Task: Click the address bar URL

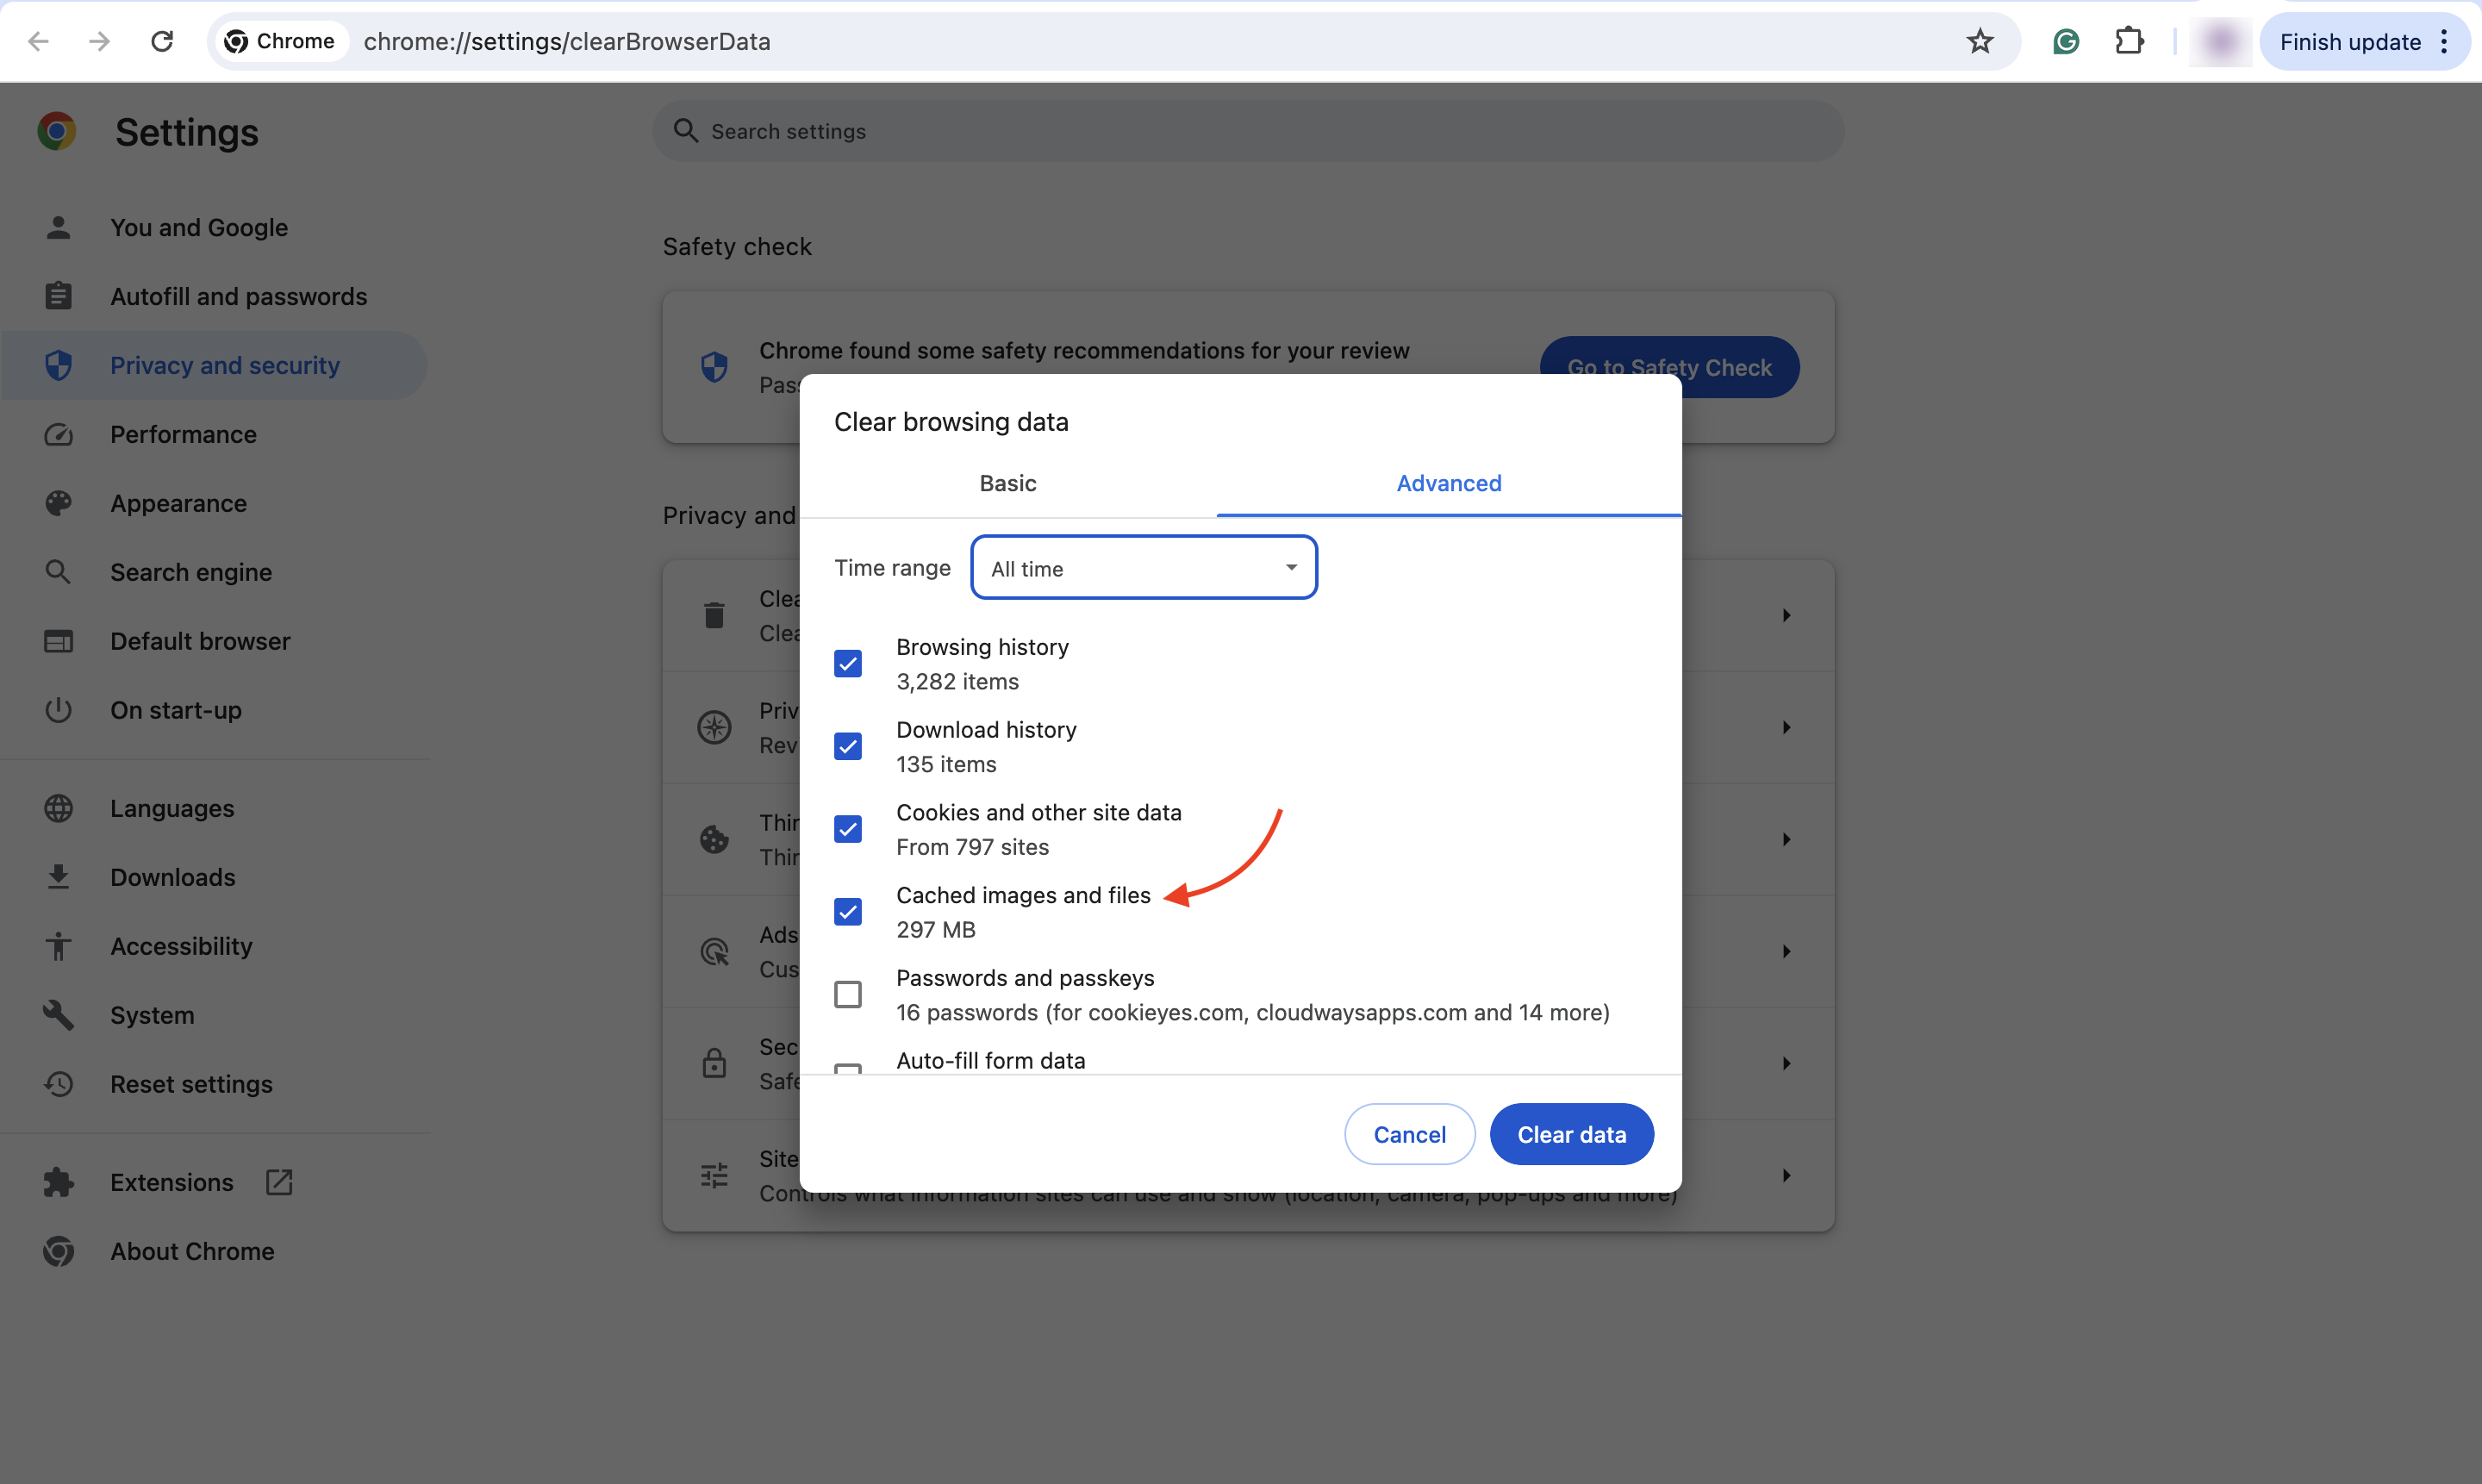Action: tap(567, 41)
